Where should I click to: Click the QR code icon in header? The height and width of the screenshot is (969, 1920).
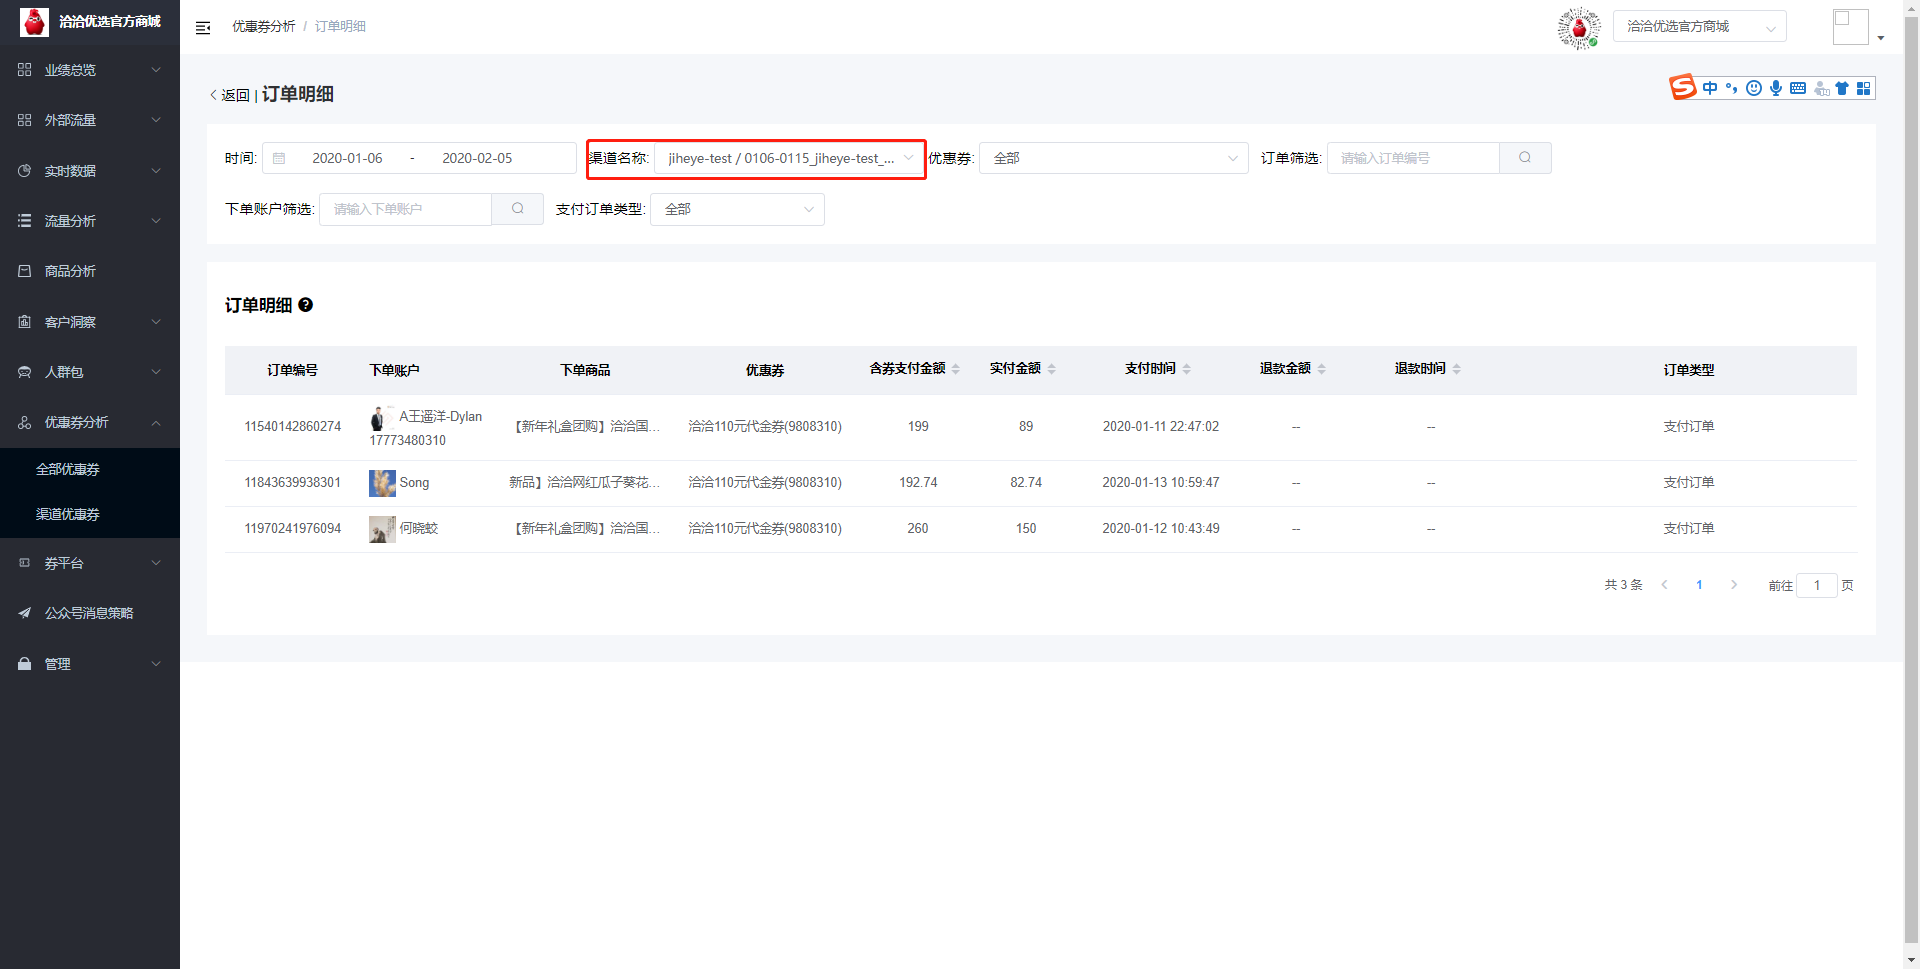tap(1579, 28)
